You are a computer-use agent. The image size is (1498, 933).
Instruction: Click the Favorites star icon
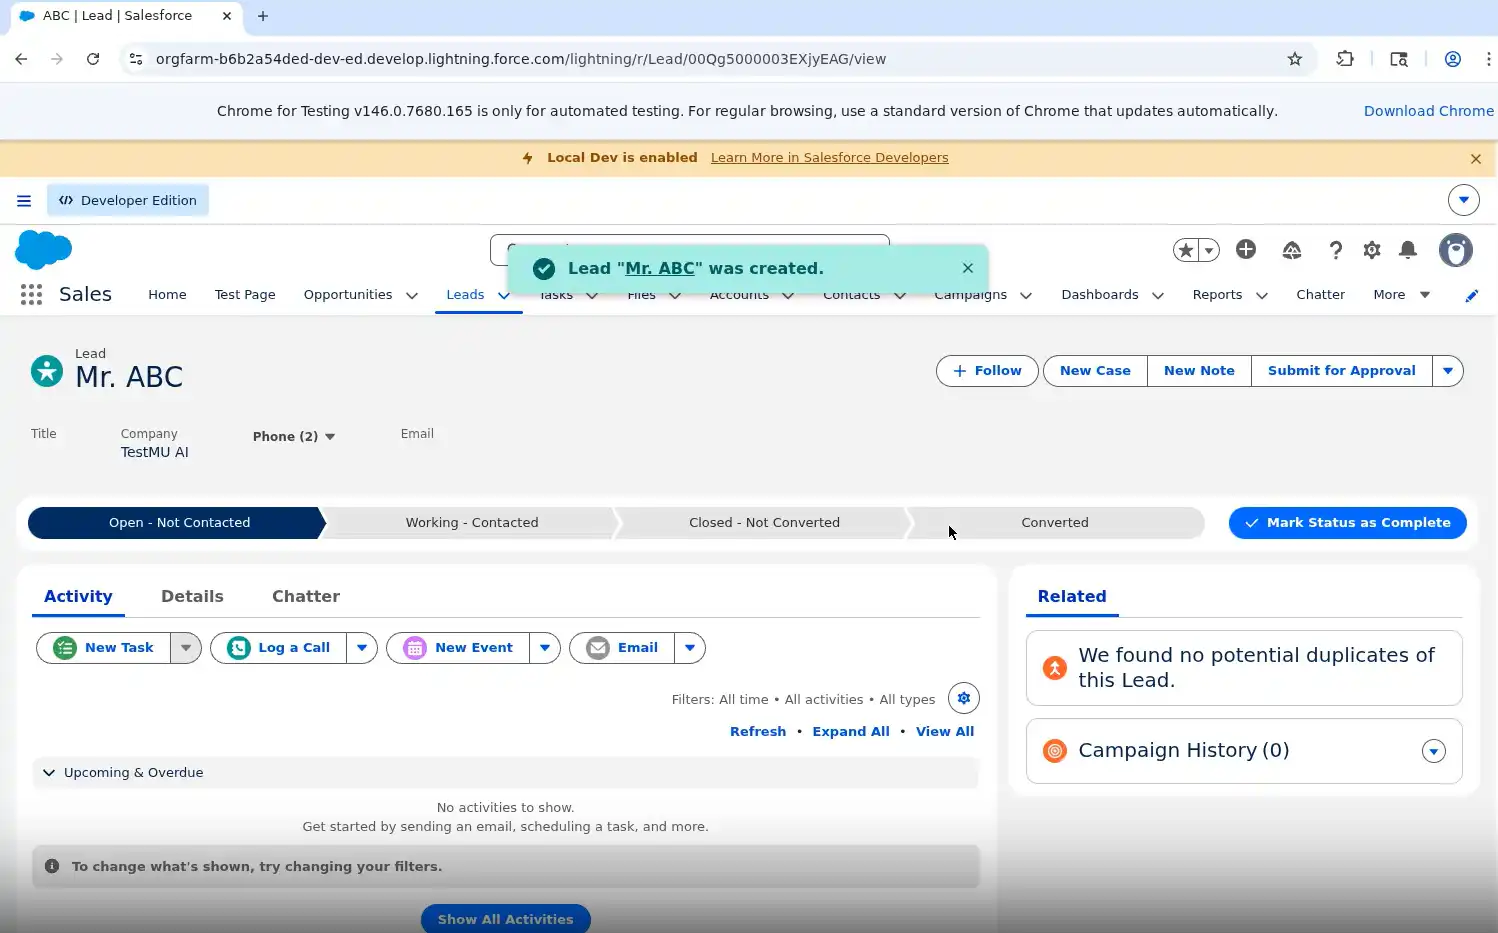tap(1186, 250)
